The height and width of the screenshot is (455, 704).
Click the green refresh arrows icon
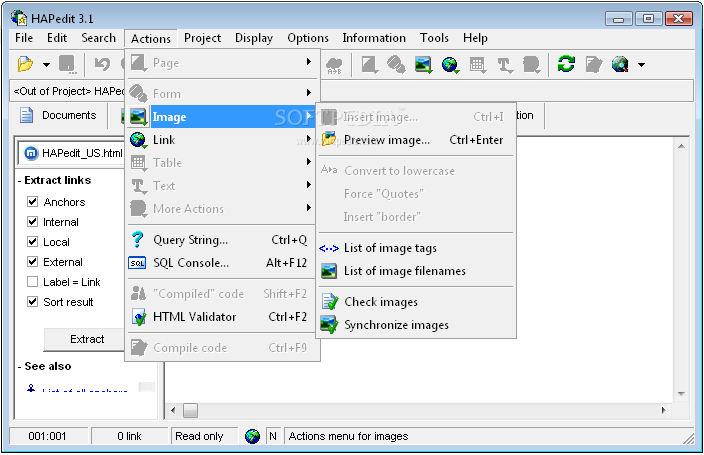tap(566, 64)
